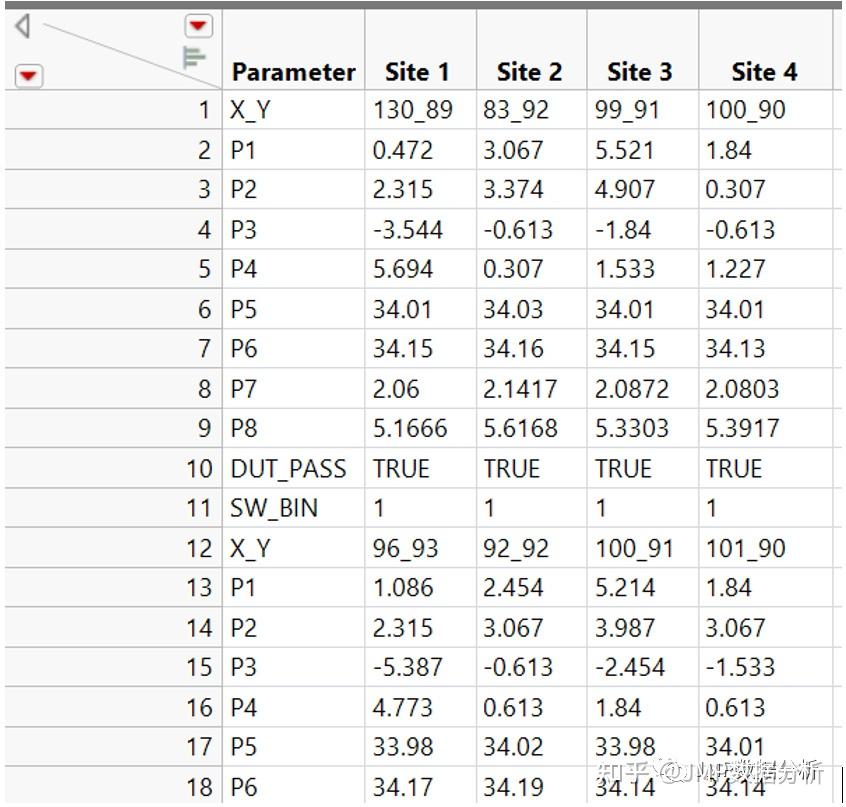This screenshot has width=846, height=807.
Task: Click the Site 4 column header
Action: click(x=764, y=72)
